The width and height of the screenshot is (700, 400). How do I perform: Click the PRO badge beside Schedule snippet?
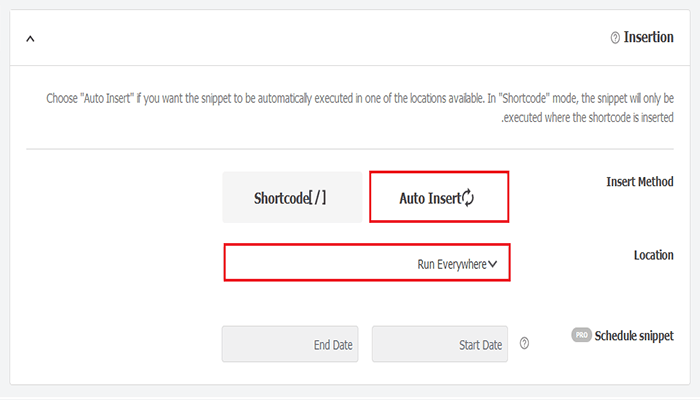pos(581,335)
